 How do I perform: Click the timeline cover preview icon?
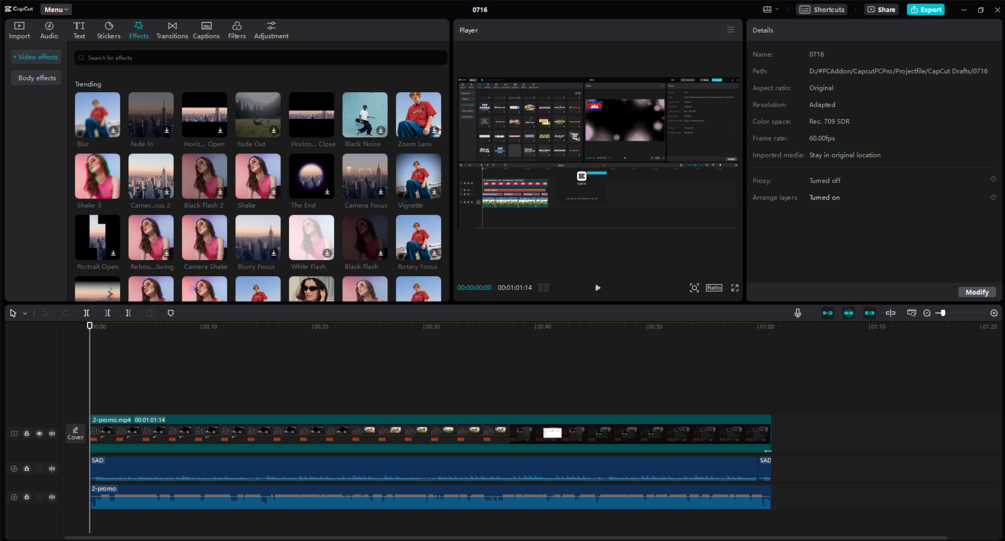coord(911,313)
